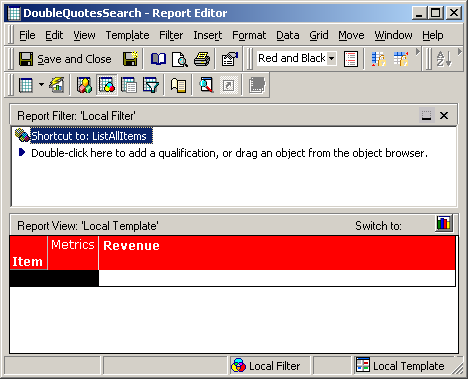Open the Red and Black autostyle dropdown
The height and width of the screenshot is (379, 468).
332,58
